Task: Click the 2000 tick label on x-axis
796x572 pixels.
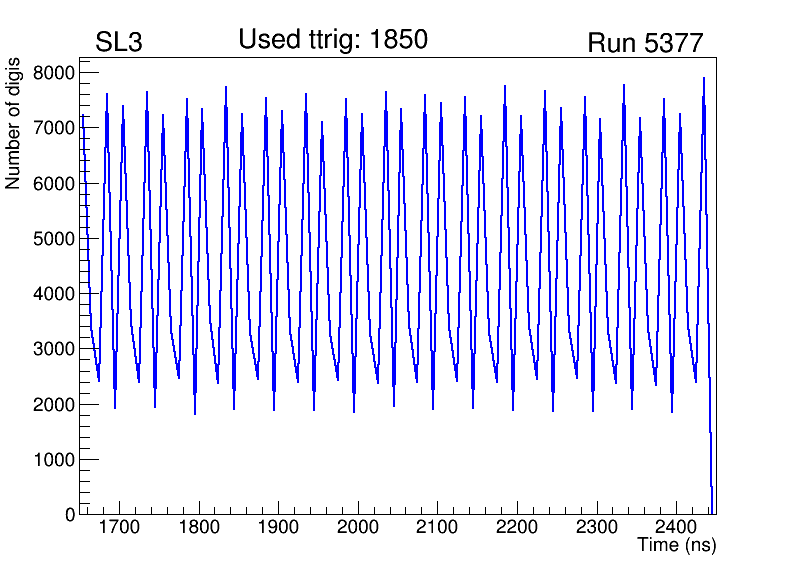Action: (x=358, y=527)
